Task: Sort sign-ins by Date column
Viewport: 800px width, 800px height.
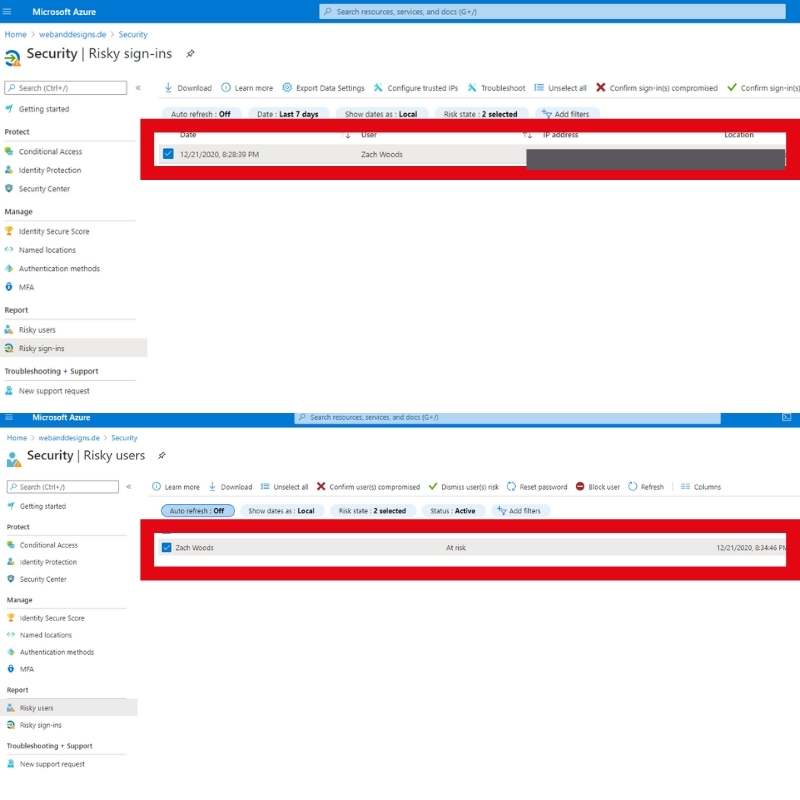Action: (188, 135)
